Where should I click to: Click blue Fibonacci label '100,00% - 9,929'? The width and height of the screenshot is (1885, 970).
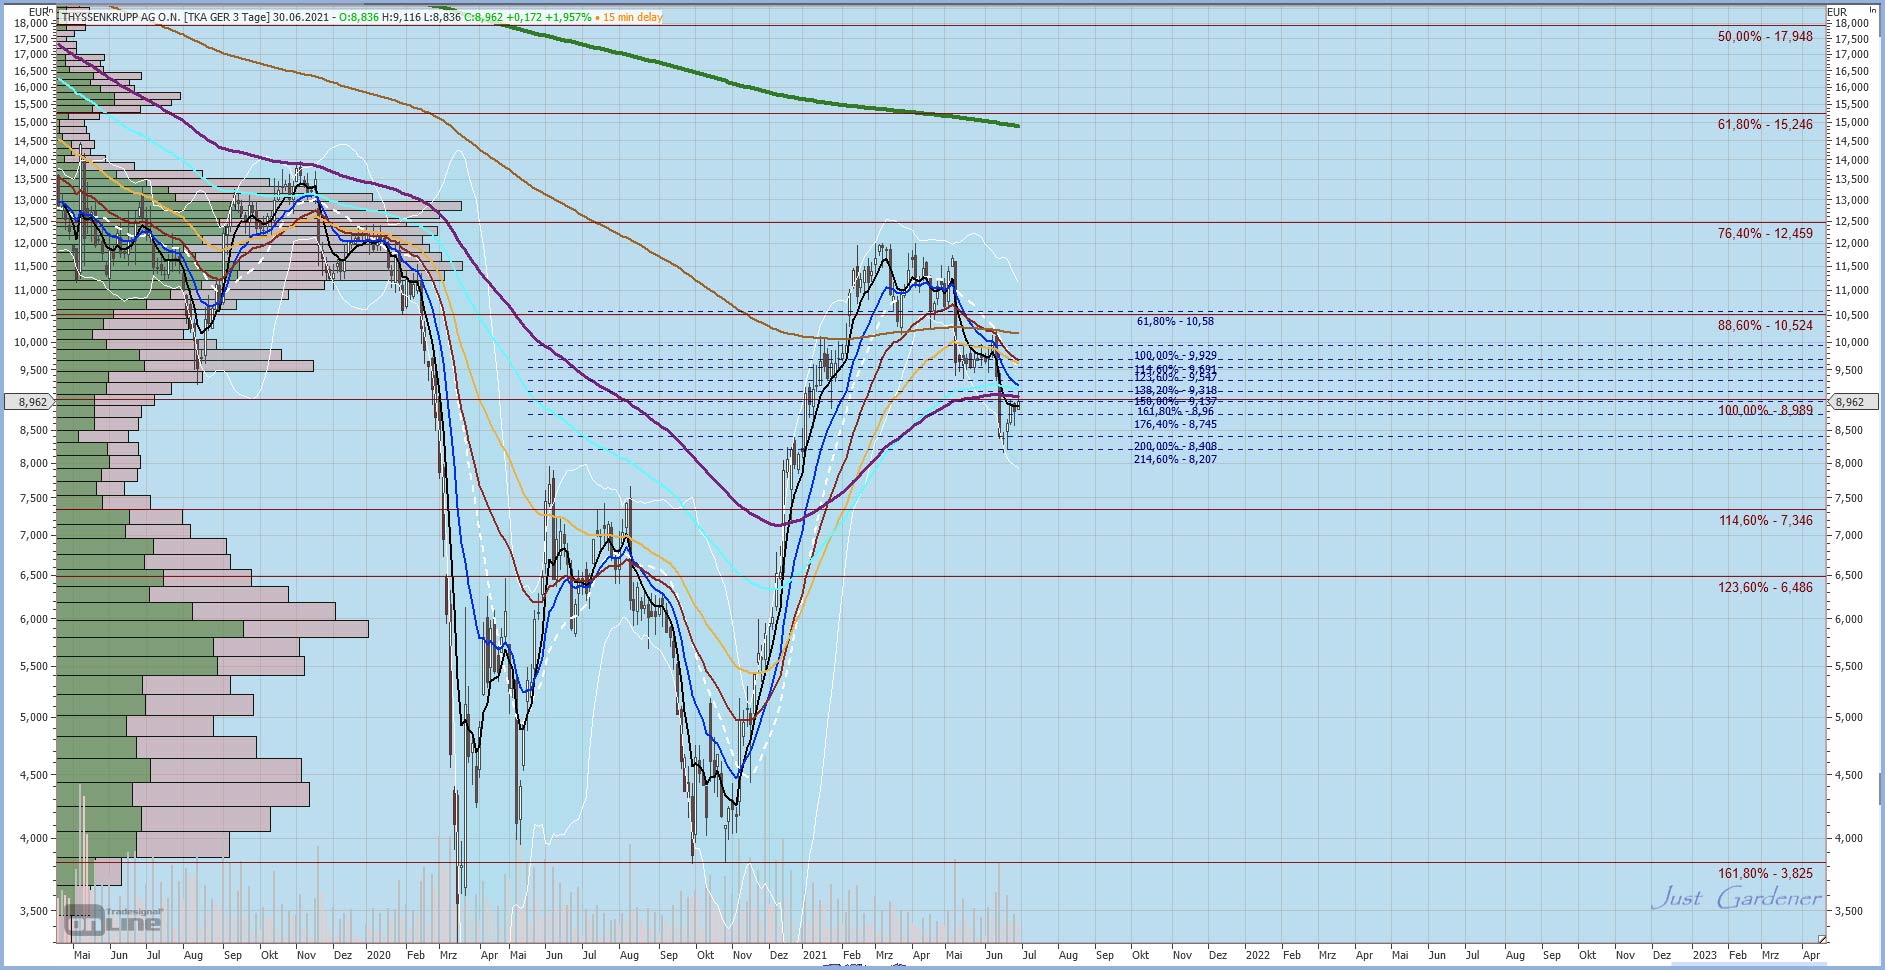pyautogui.click(x=1175, y=356)
